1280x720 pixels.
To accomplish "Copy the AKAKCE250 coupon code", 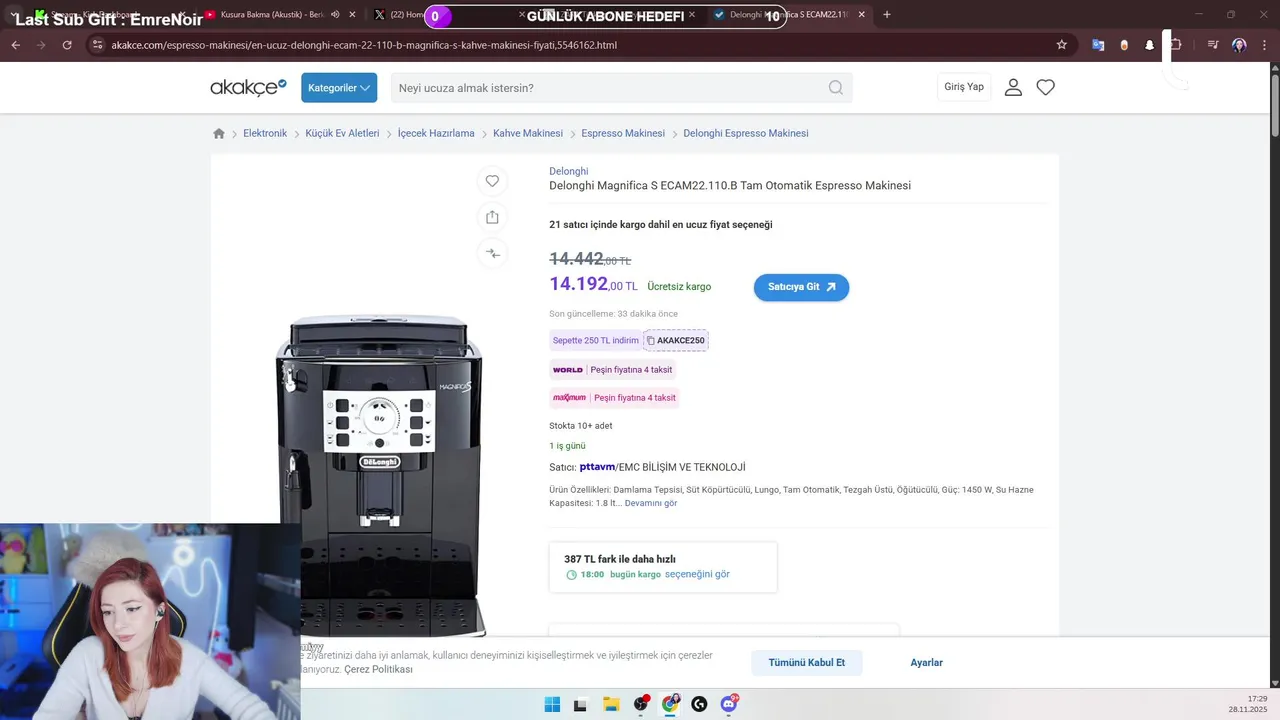I will coord(676,340).
